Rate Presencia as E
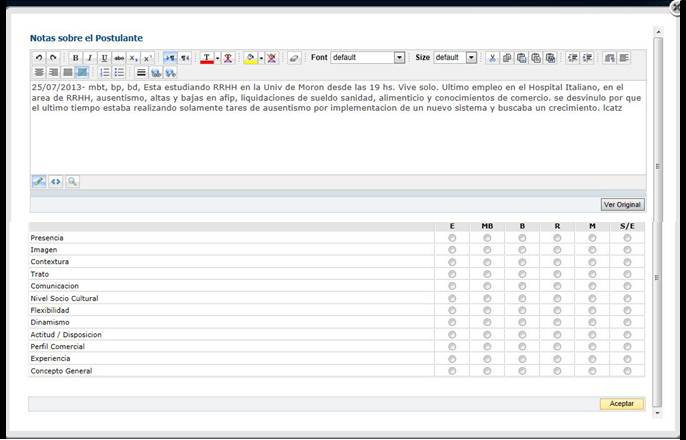Viewport: 686px width, 440px height. [452, 238]
